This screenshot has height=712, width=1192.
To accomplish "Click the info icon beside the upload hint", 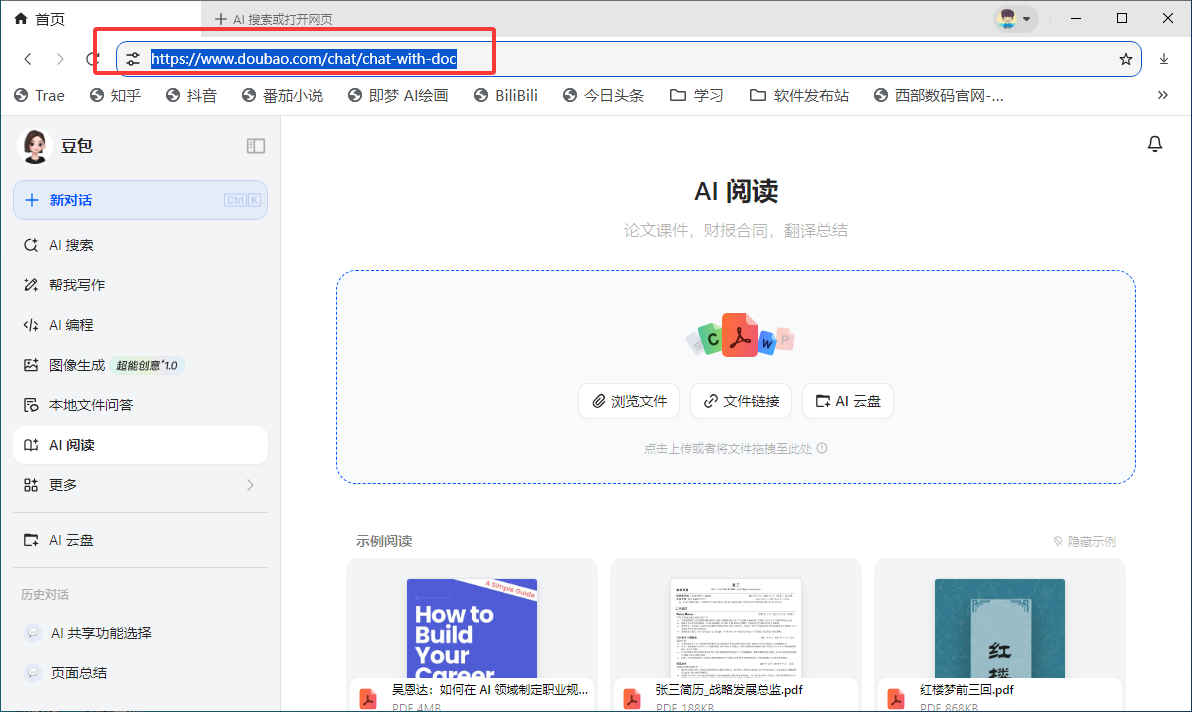I will 822,448.
